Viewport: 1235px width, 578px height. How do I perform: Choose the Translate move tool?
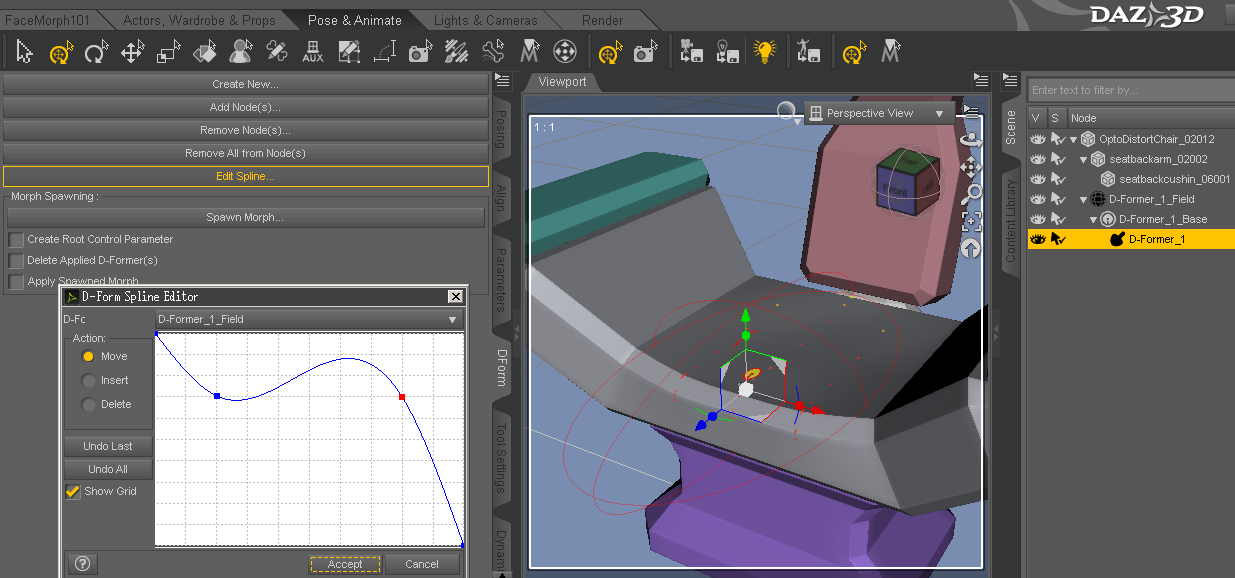(x=132, y=51)
